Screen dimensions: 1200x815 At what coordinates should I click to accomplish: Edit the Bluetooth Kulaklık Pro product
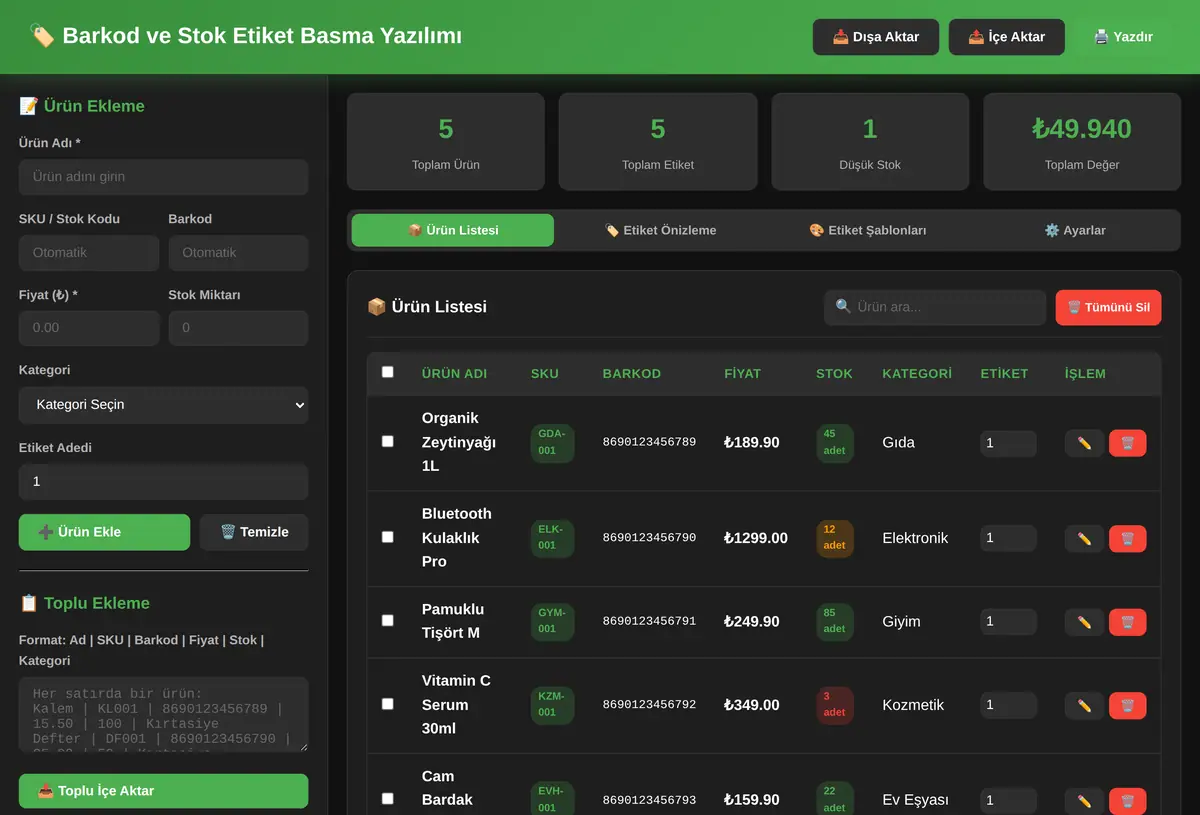click(1084, 539)
